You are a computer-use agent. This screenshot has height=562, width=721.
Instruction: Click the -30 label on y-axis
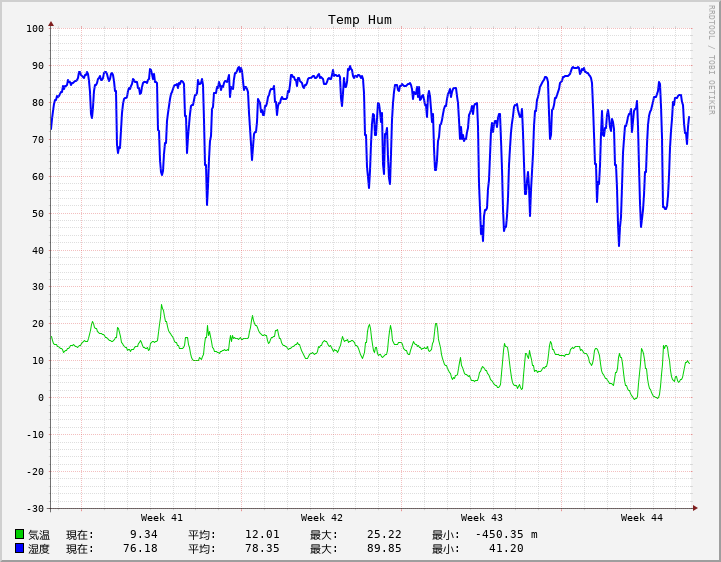[x=35, y=508]
